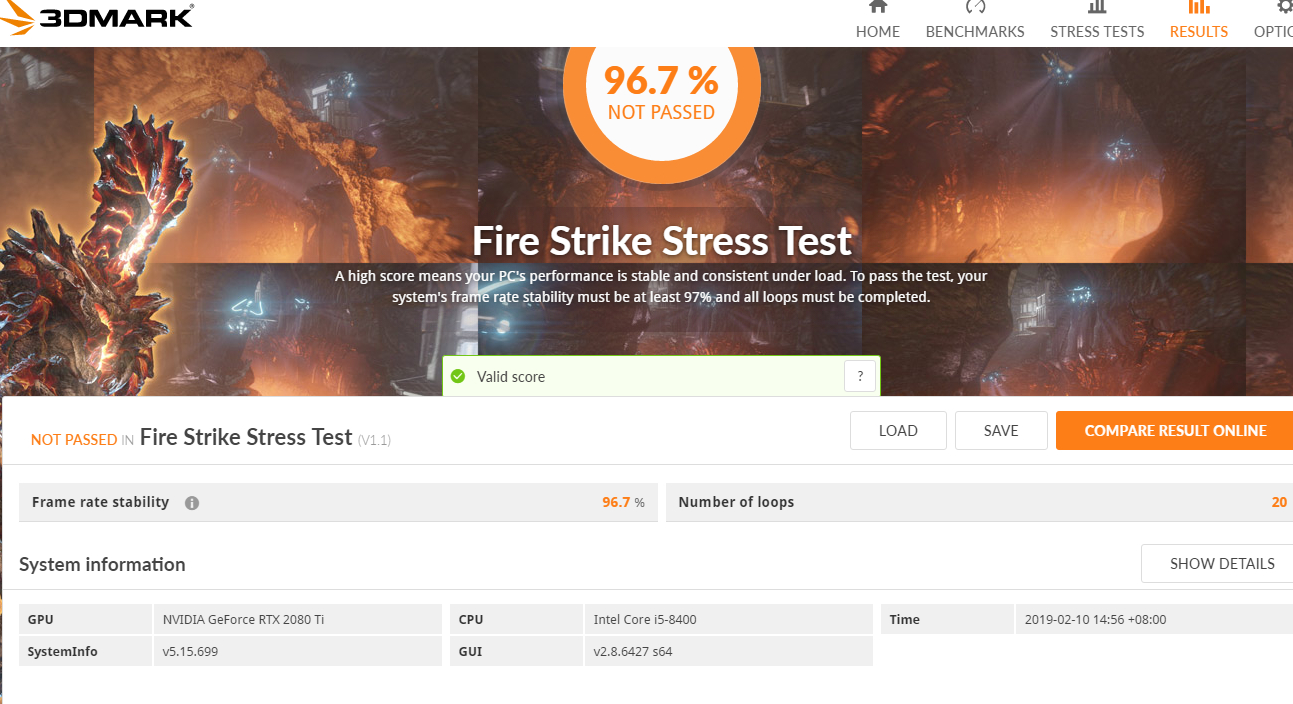Click the Results chart icon
This screenshot has height=704, width=1293.
click(1199, 6)
